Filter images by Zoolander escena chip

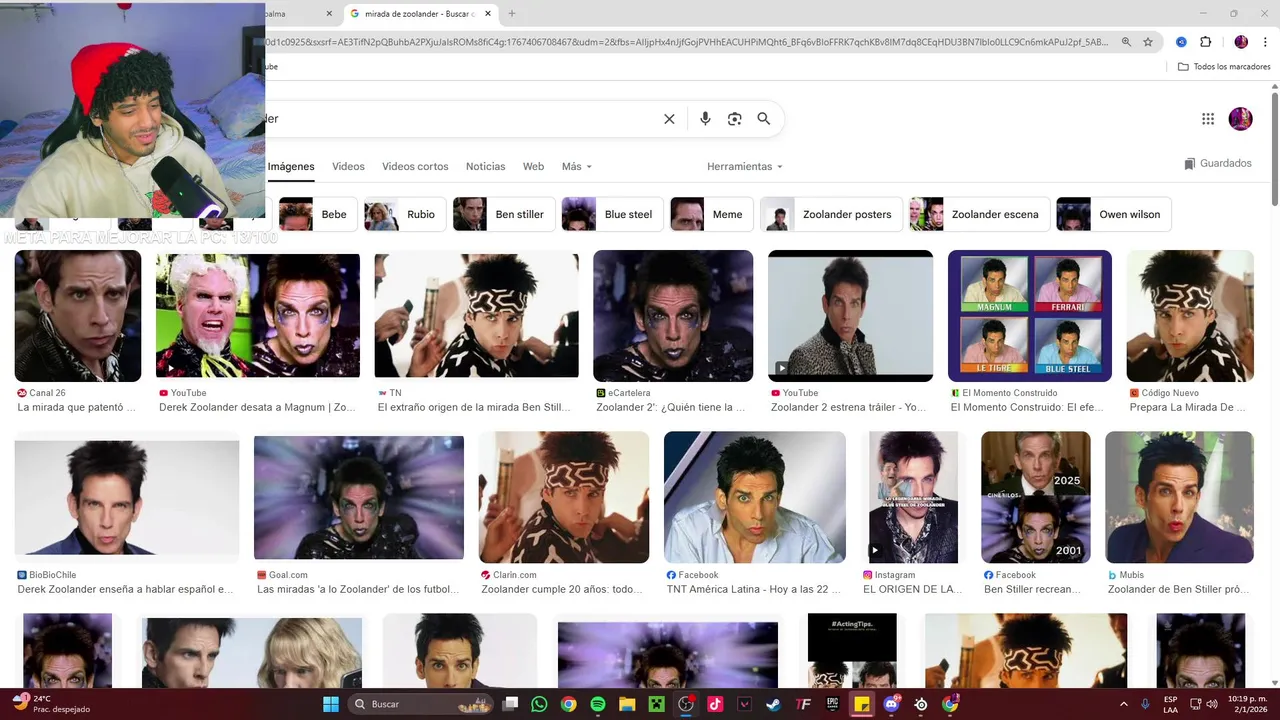coord(980,214)
